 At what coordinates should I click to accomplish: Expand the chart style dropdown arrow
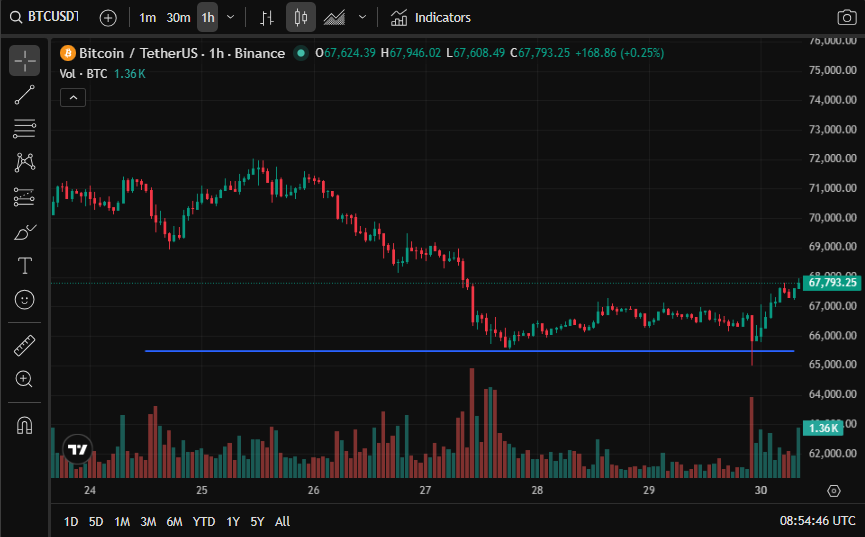pos(362,17)
